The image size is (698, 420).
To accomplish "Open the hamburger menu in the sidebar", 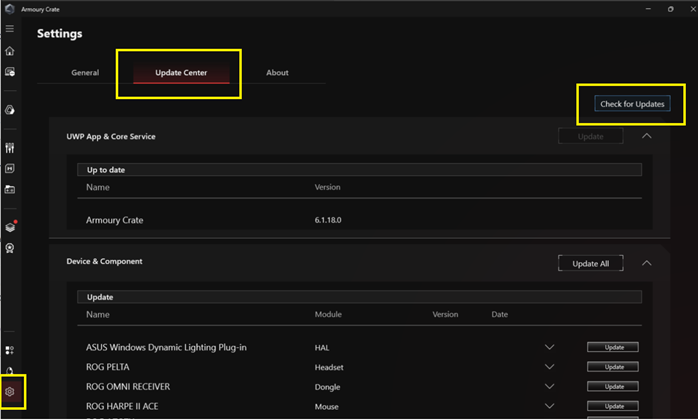I will (x=9, y=29).
